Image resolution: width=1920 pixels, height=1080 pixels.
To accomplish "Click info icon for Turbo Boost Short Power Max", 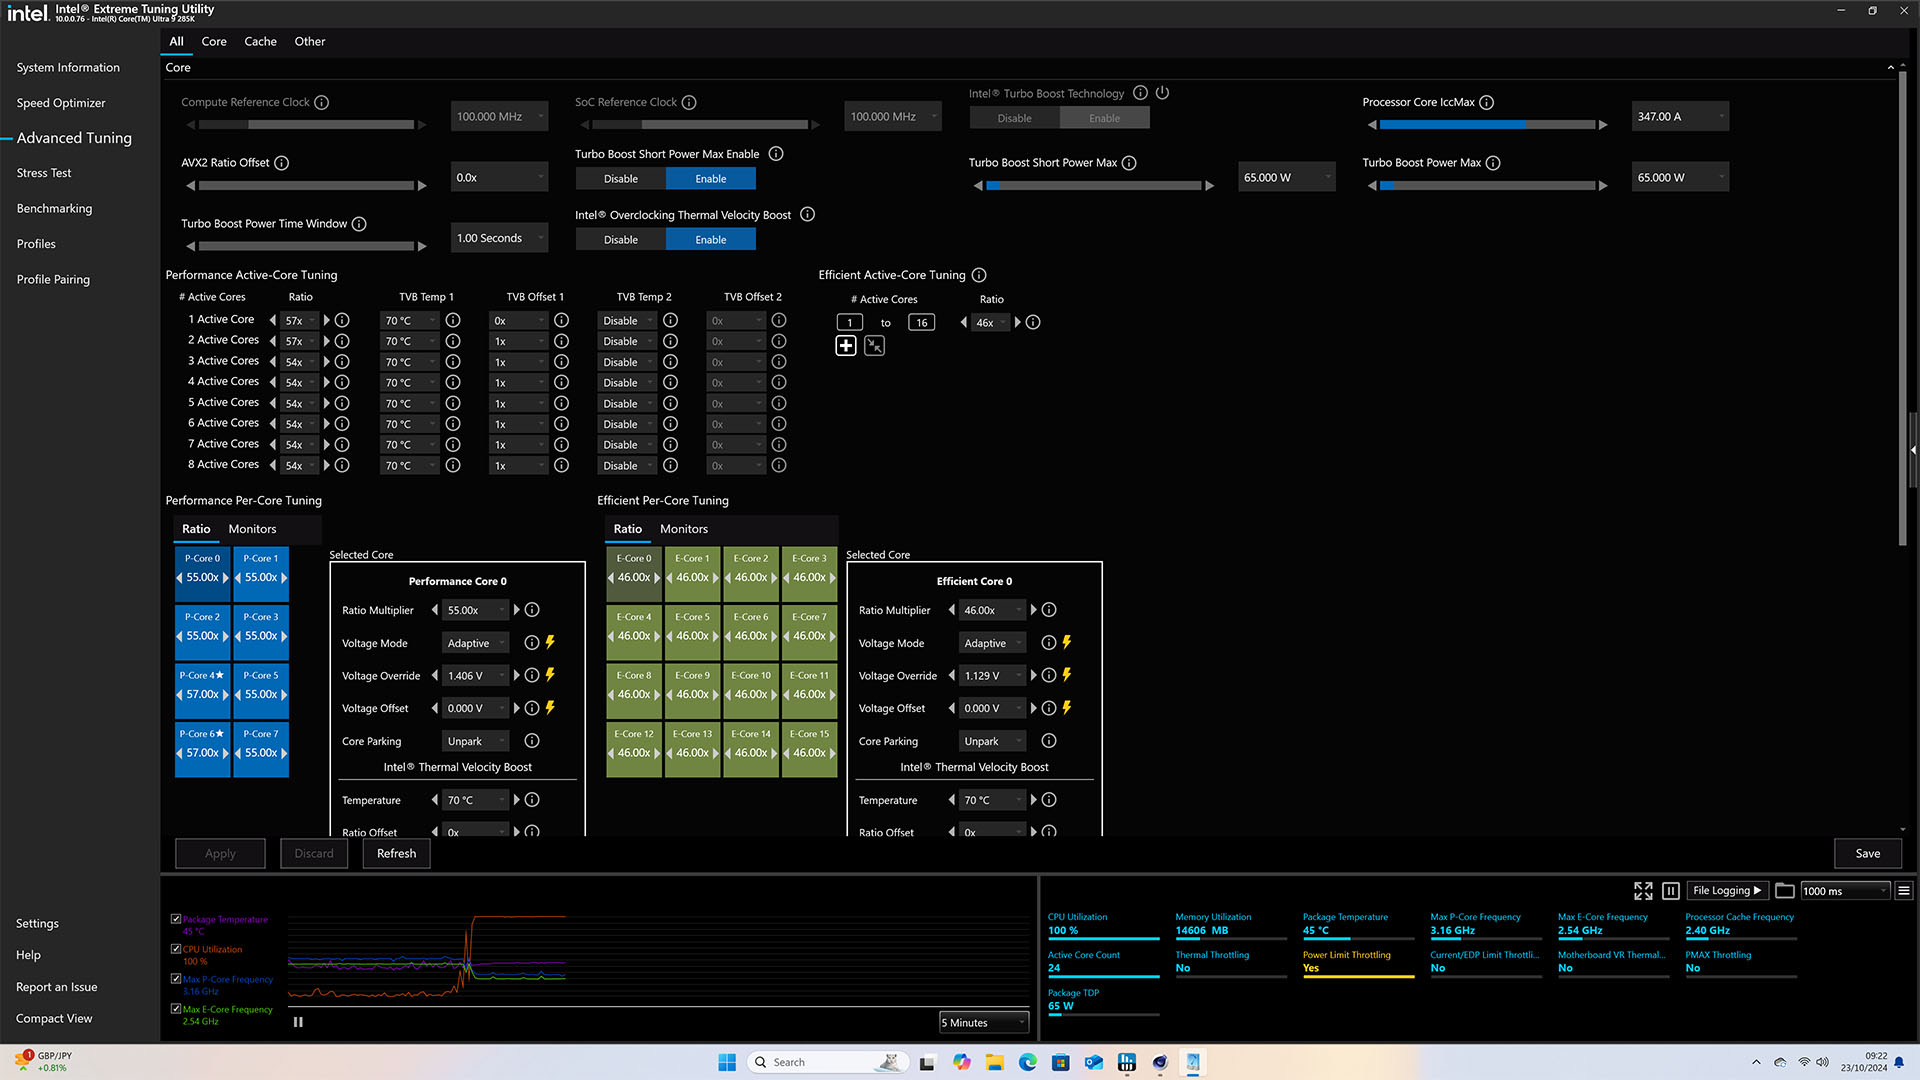I will (x=1129, y=163).
